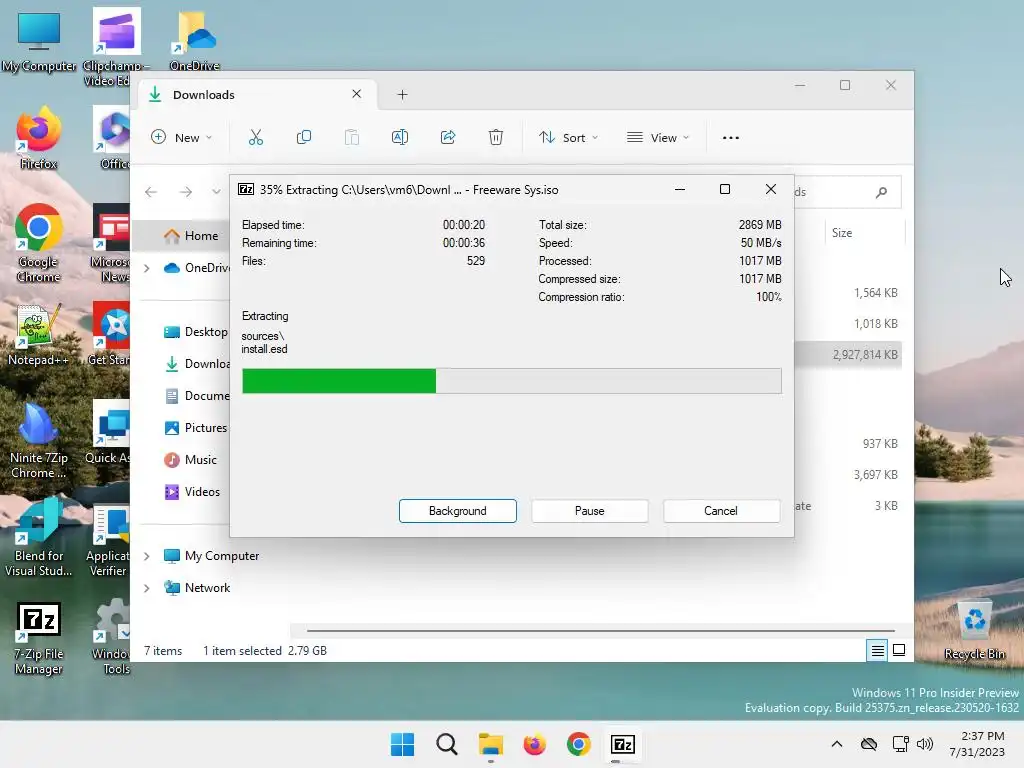Open the New dropdown in Explorer

pos(182,138)
